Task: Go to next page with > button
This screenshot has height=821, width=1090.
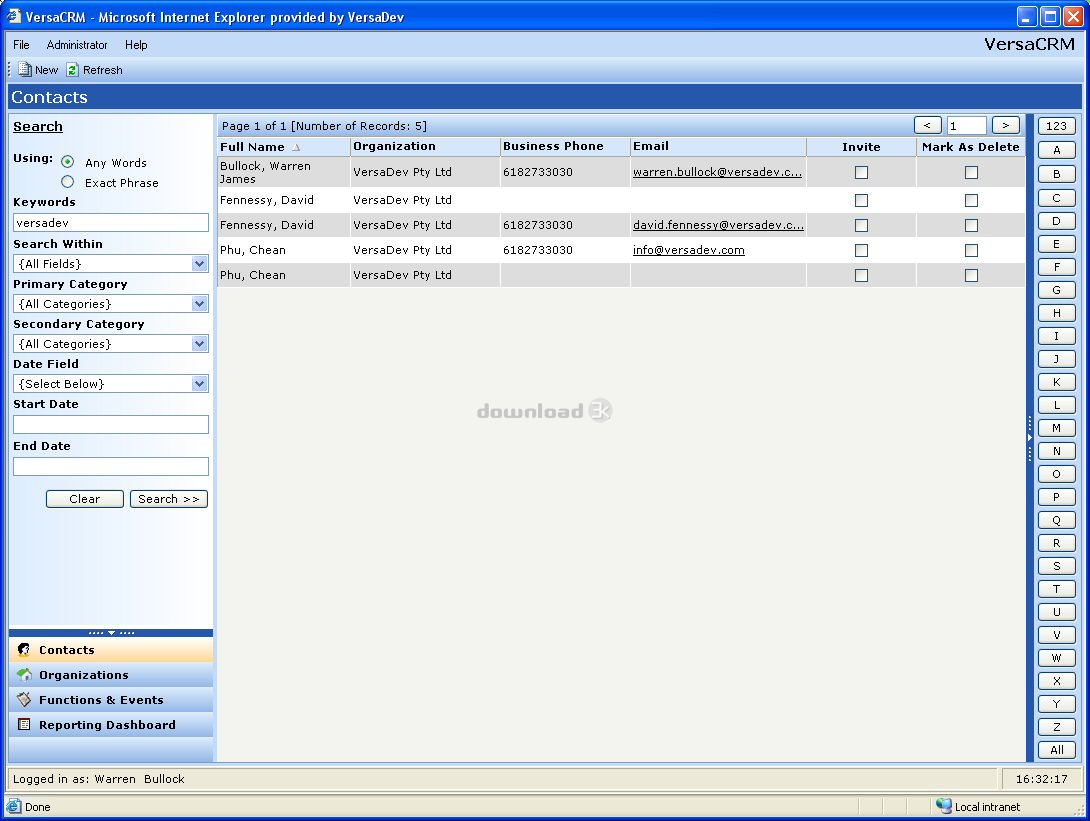Action: point(1006,125)
